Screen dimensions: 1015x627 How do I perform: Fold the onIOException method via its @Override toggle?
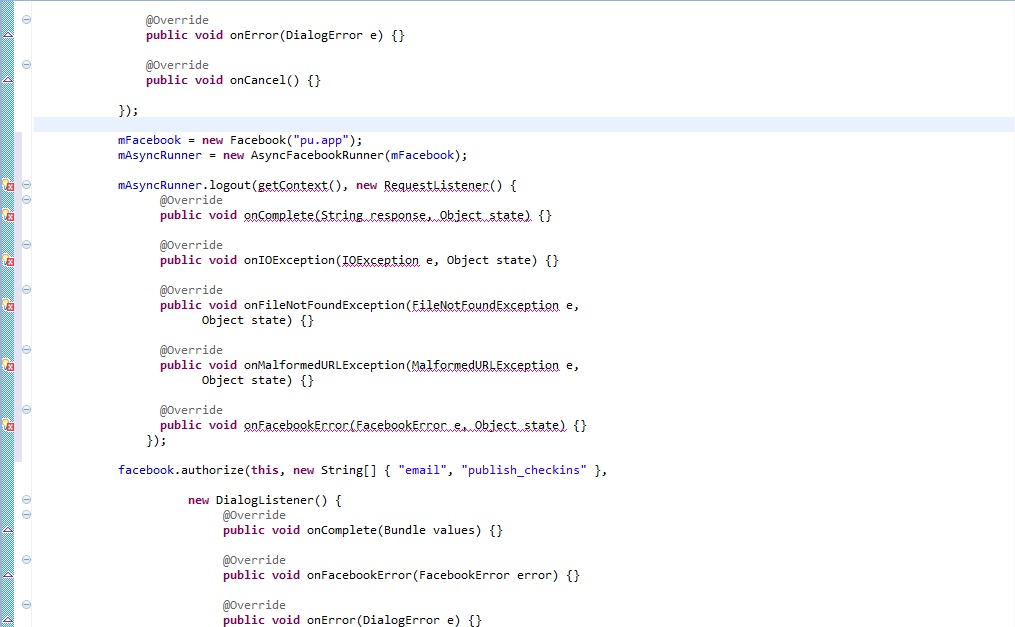click(x=26, y=245)
